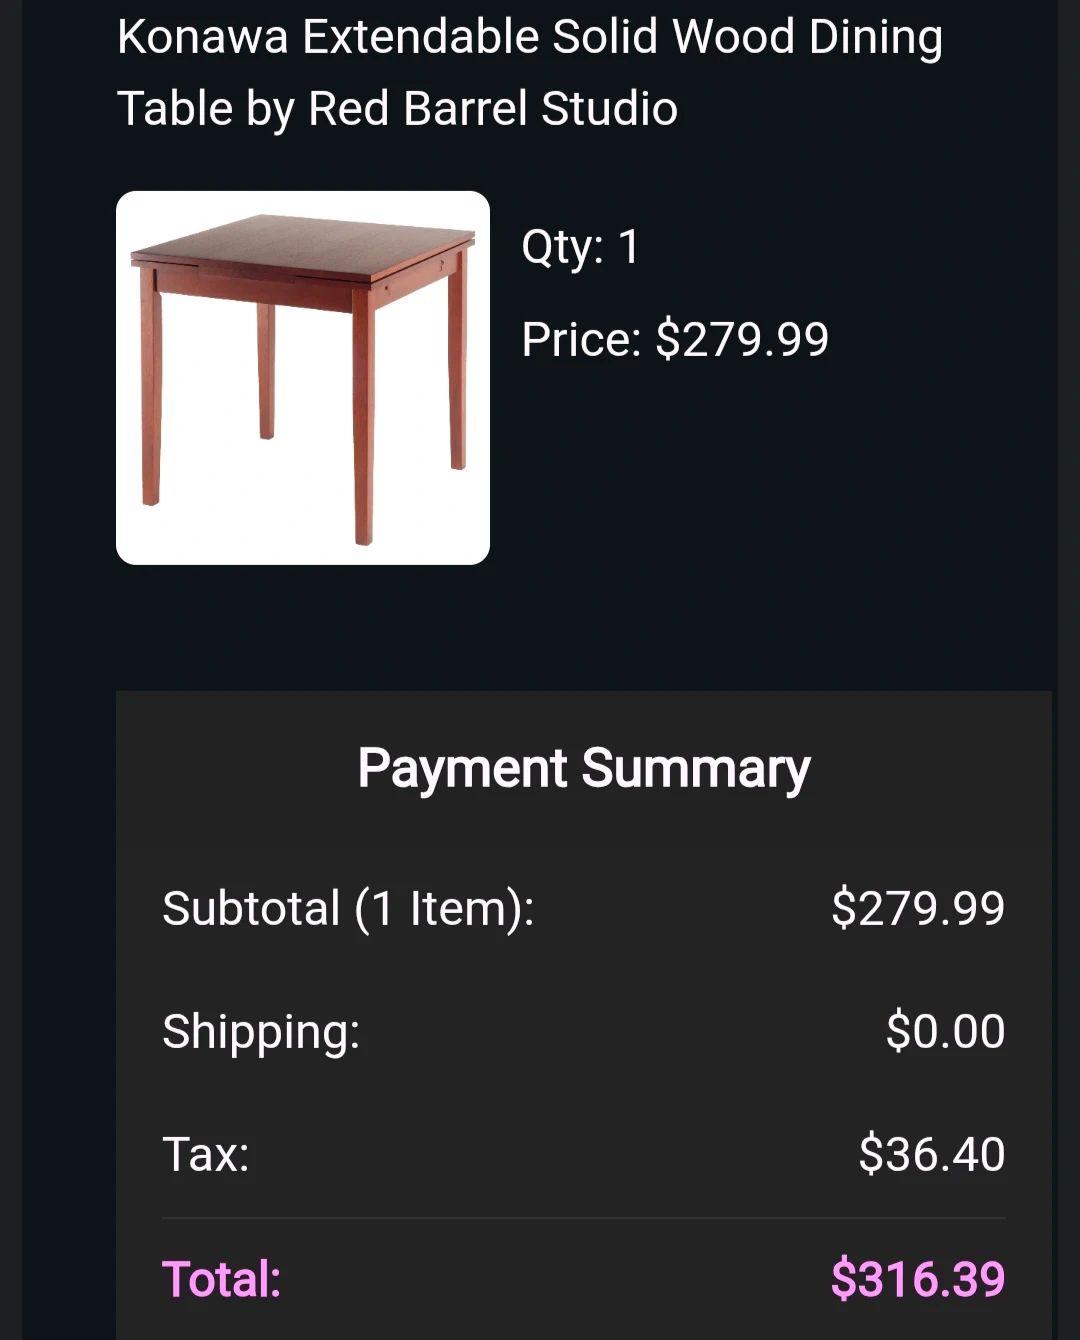Click the divider line above Total
The height and width of the screenshot is (1340, 1080).
click(x=583, y=1218)
